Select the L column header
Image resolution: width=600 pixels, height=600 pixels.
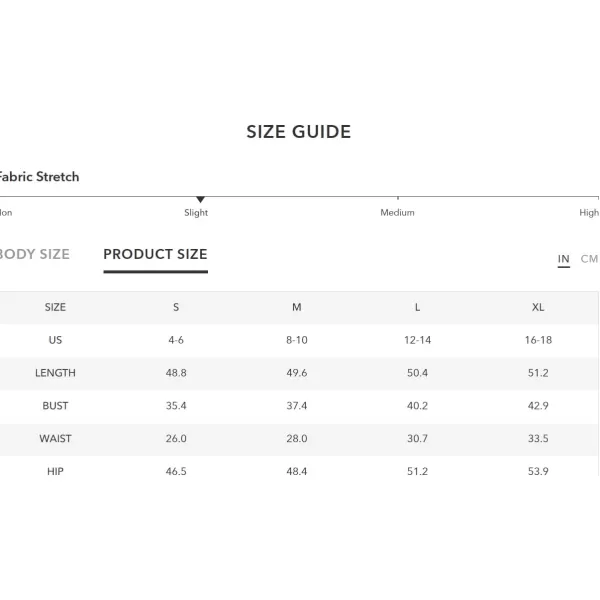click(x=417, y=307)
